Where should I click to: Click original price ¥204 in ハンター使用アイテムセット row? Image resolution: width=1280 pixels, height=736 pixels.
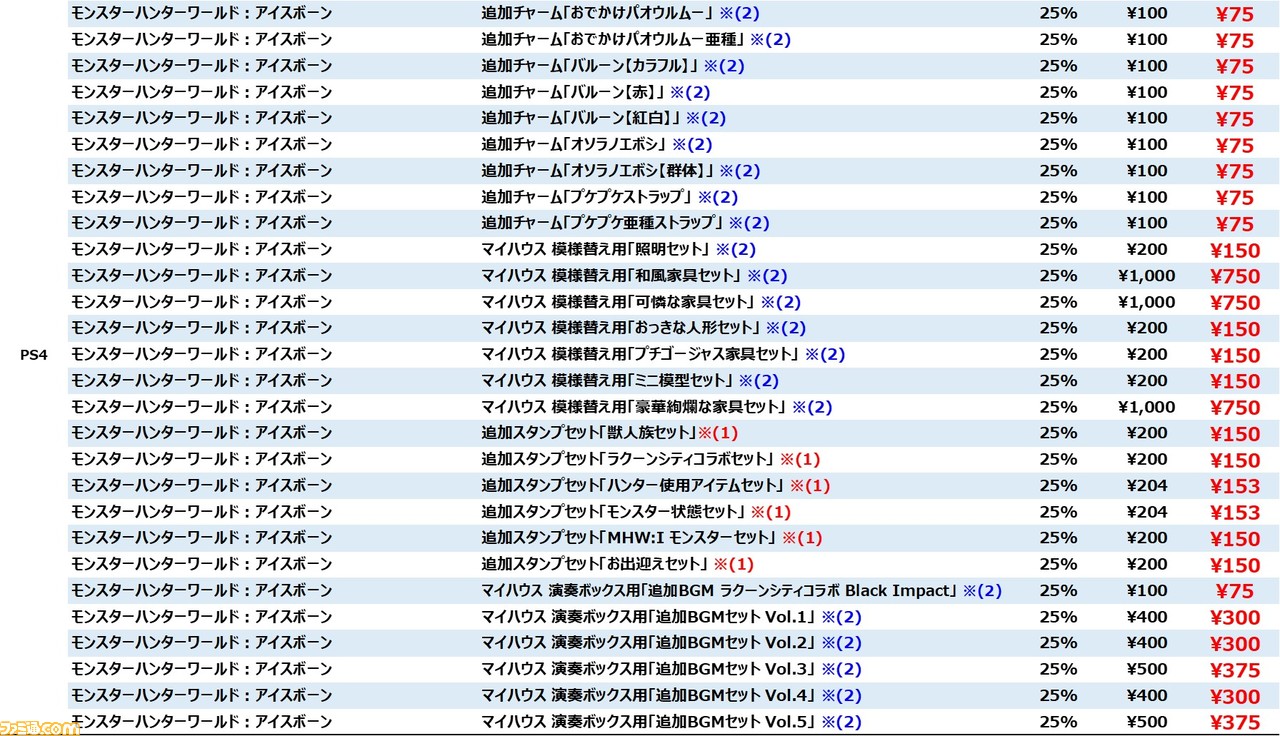1147,486
